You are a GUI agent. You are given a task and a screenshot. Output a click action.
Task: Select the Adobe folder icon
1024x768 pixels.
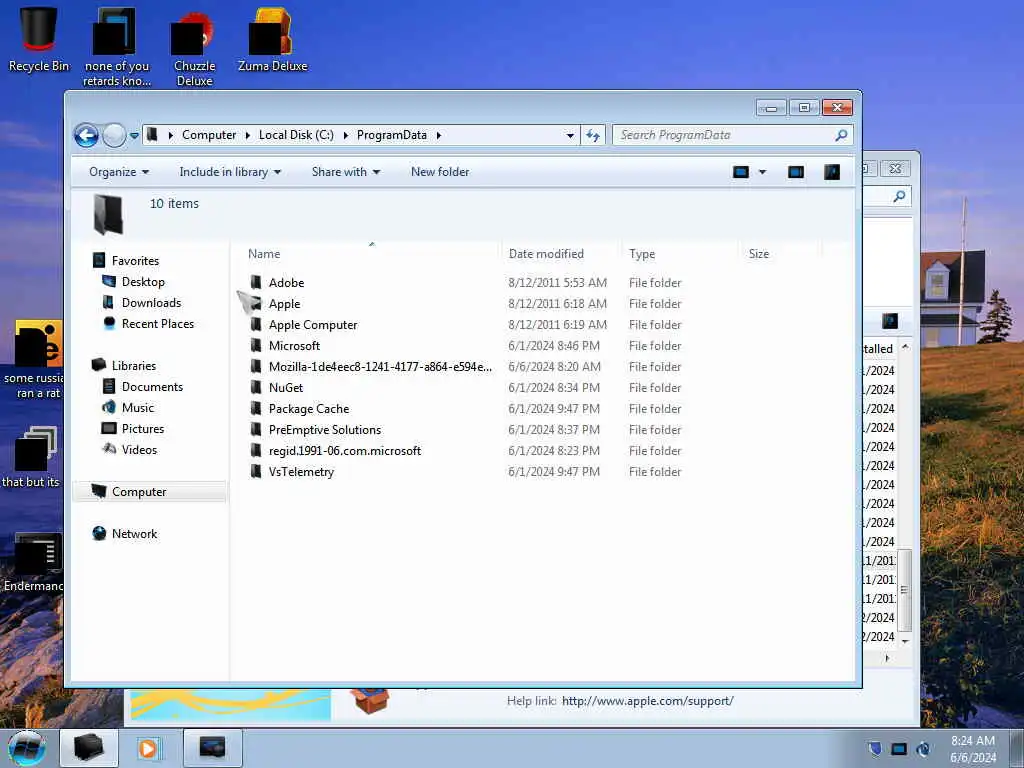(x=256, y=283)
